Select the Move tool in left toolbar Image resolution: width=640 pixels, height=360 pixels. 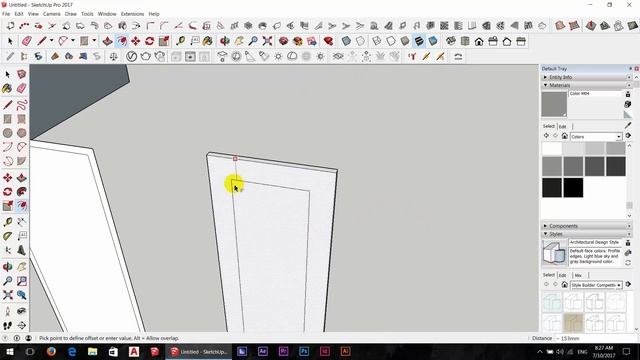pos(7,178)
